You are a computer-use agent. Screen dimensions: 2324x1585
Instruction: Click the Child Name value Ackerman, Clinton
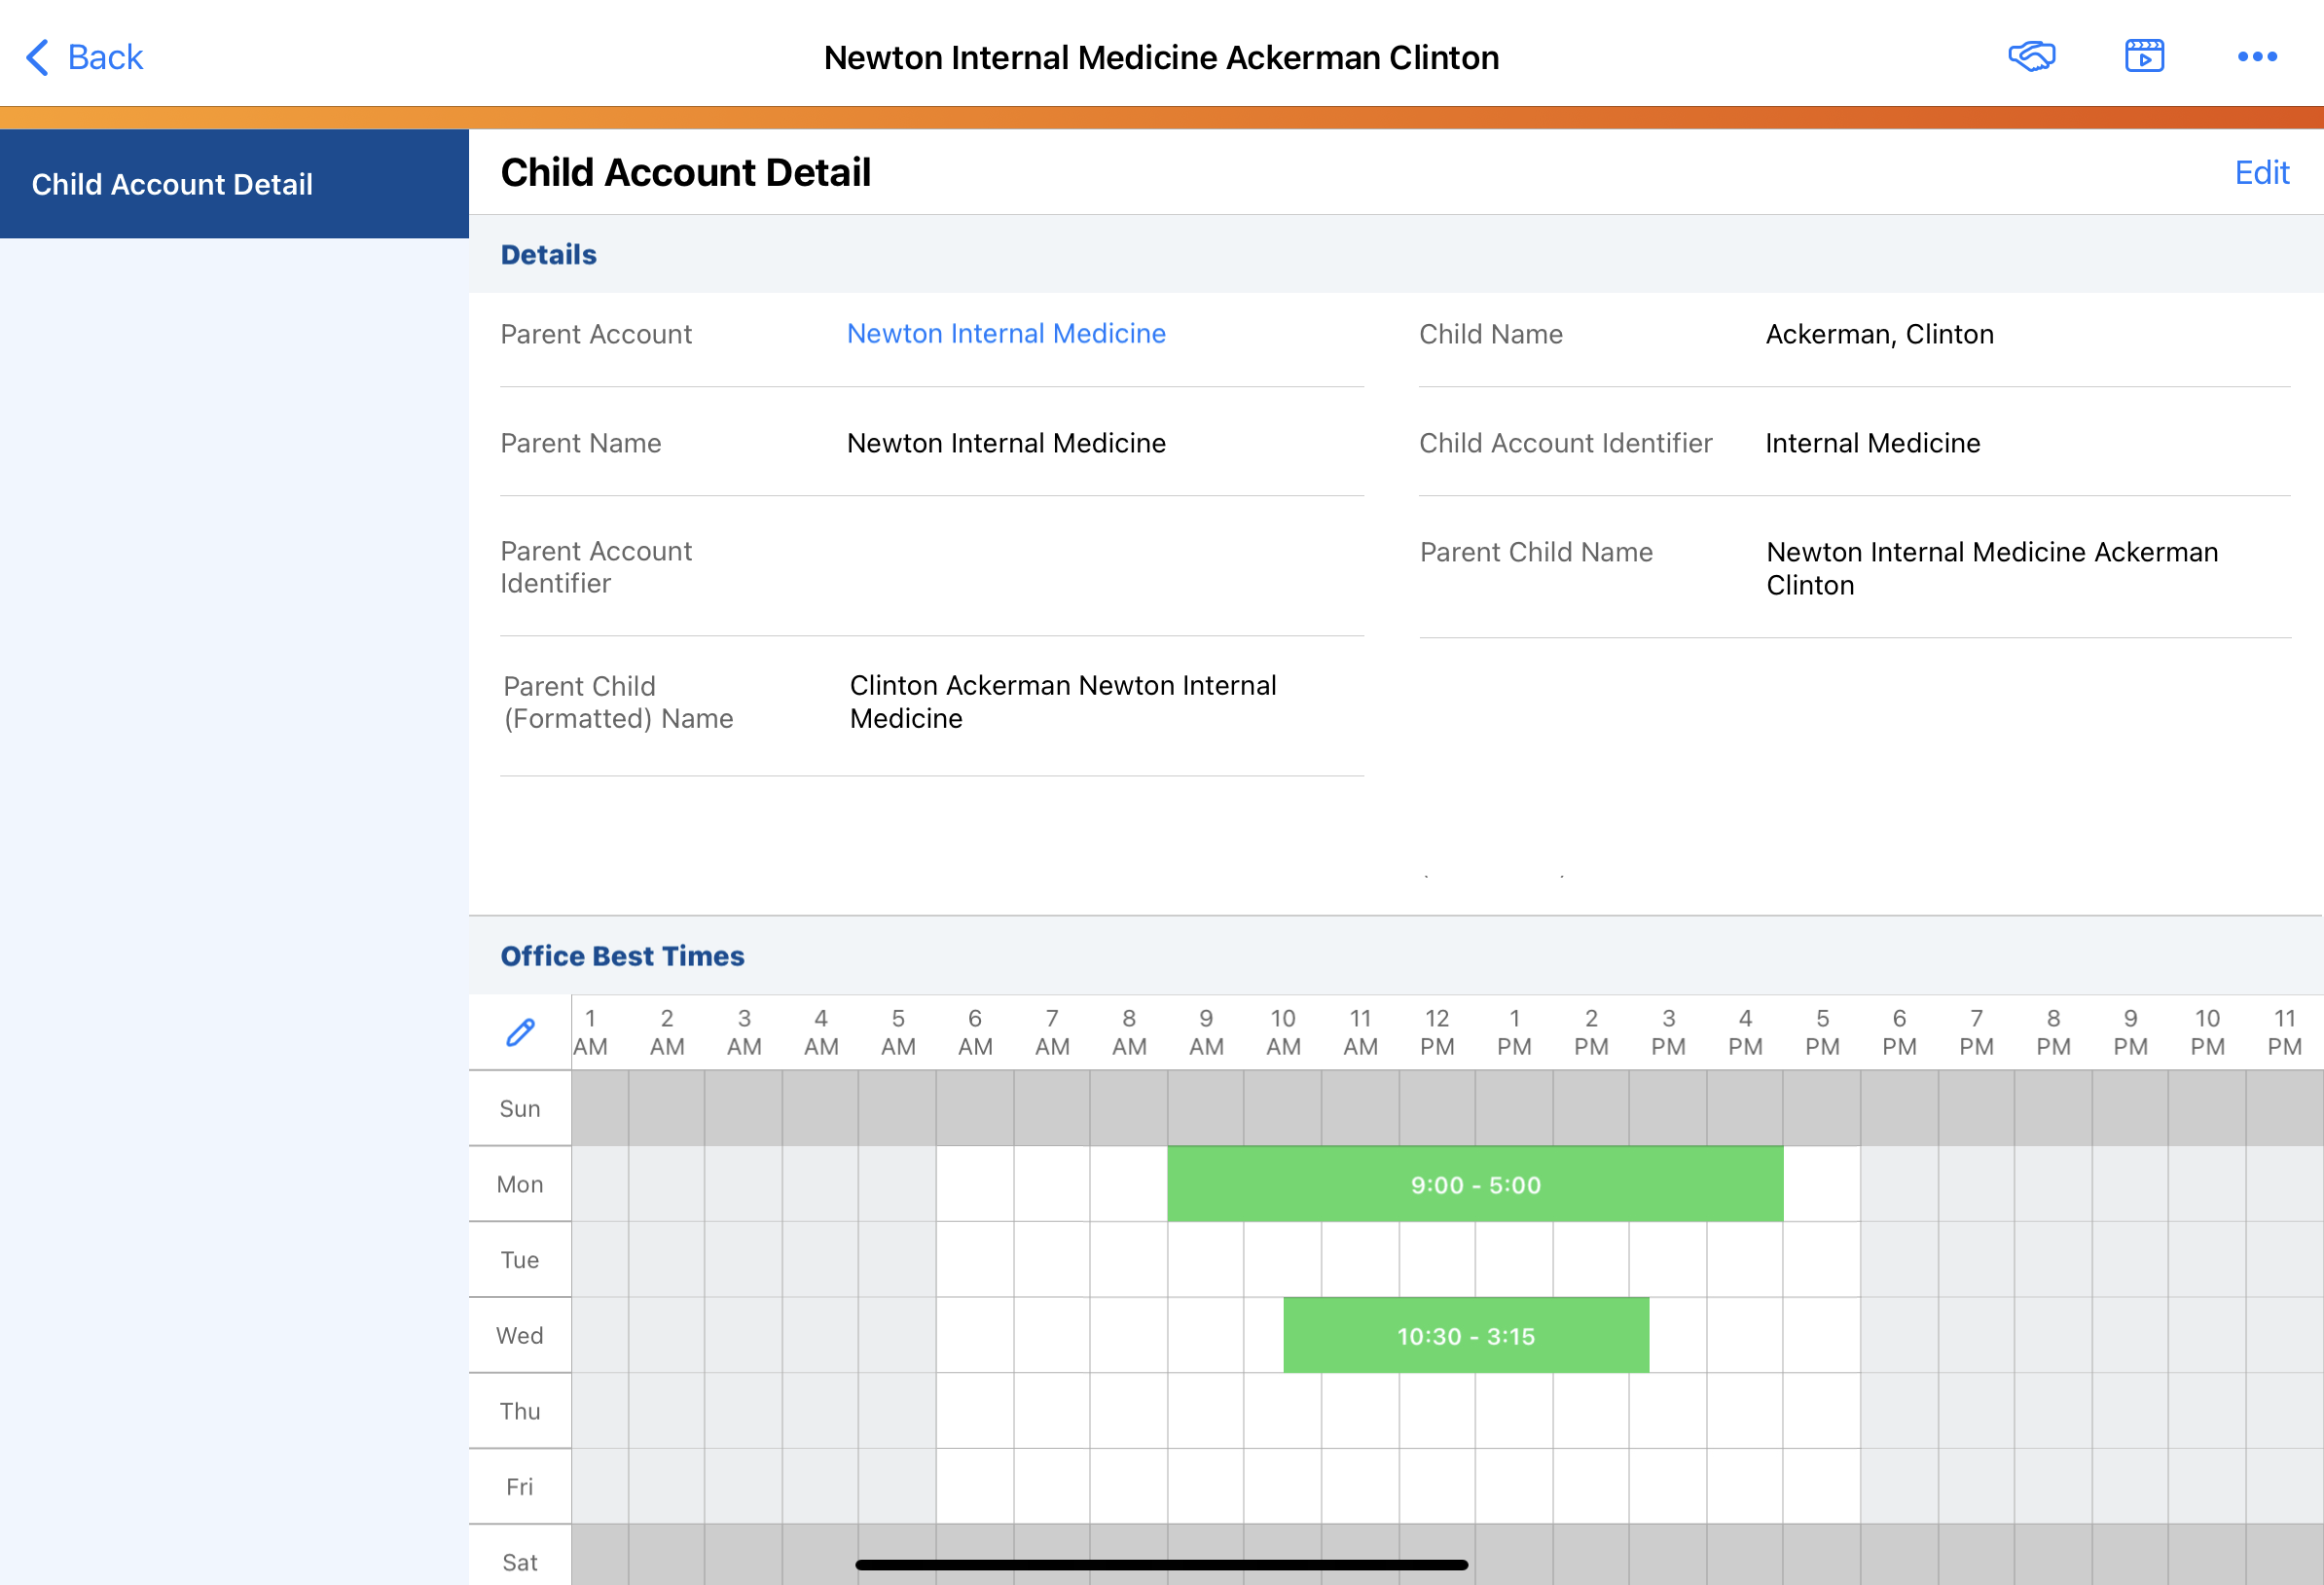click(1879, 334)
